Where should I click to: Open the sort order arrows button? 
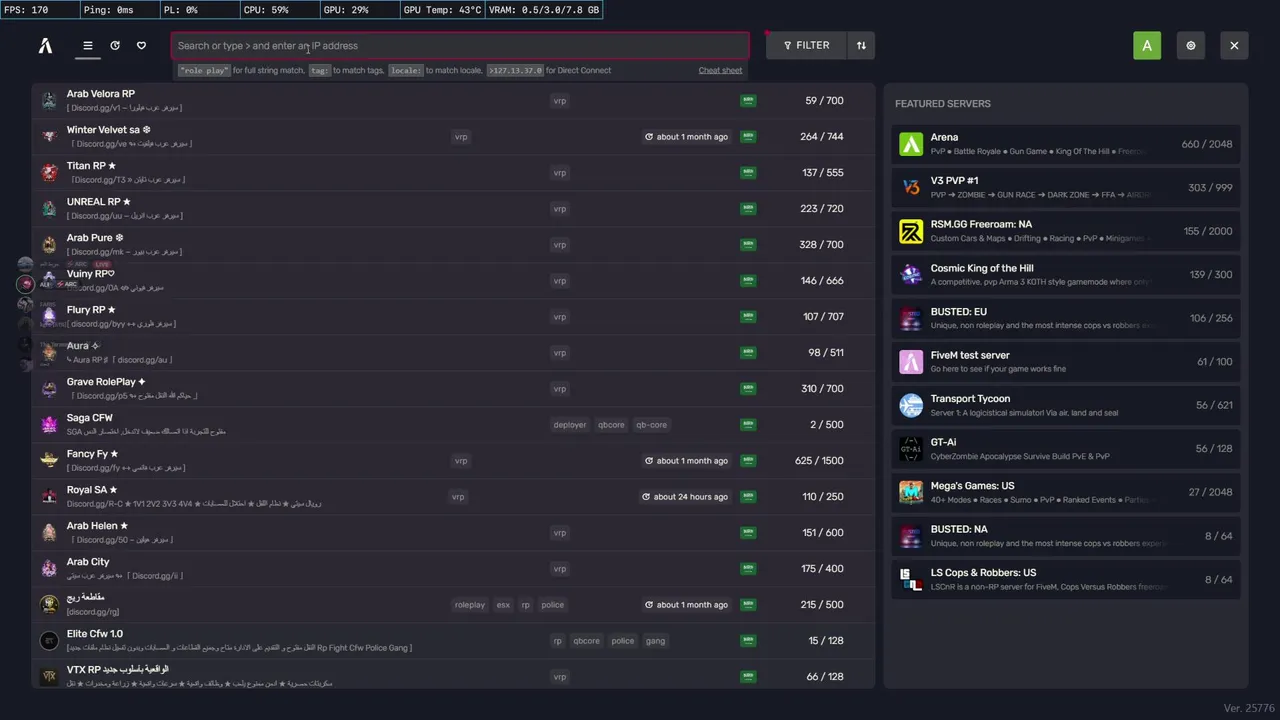(861, 45)
